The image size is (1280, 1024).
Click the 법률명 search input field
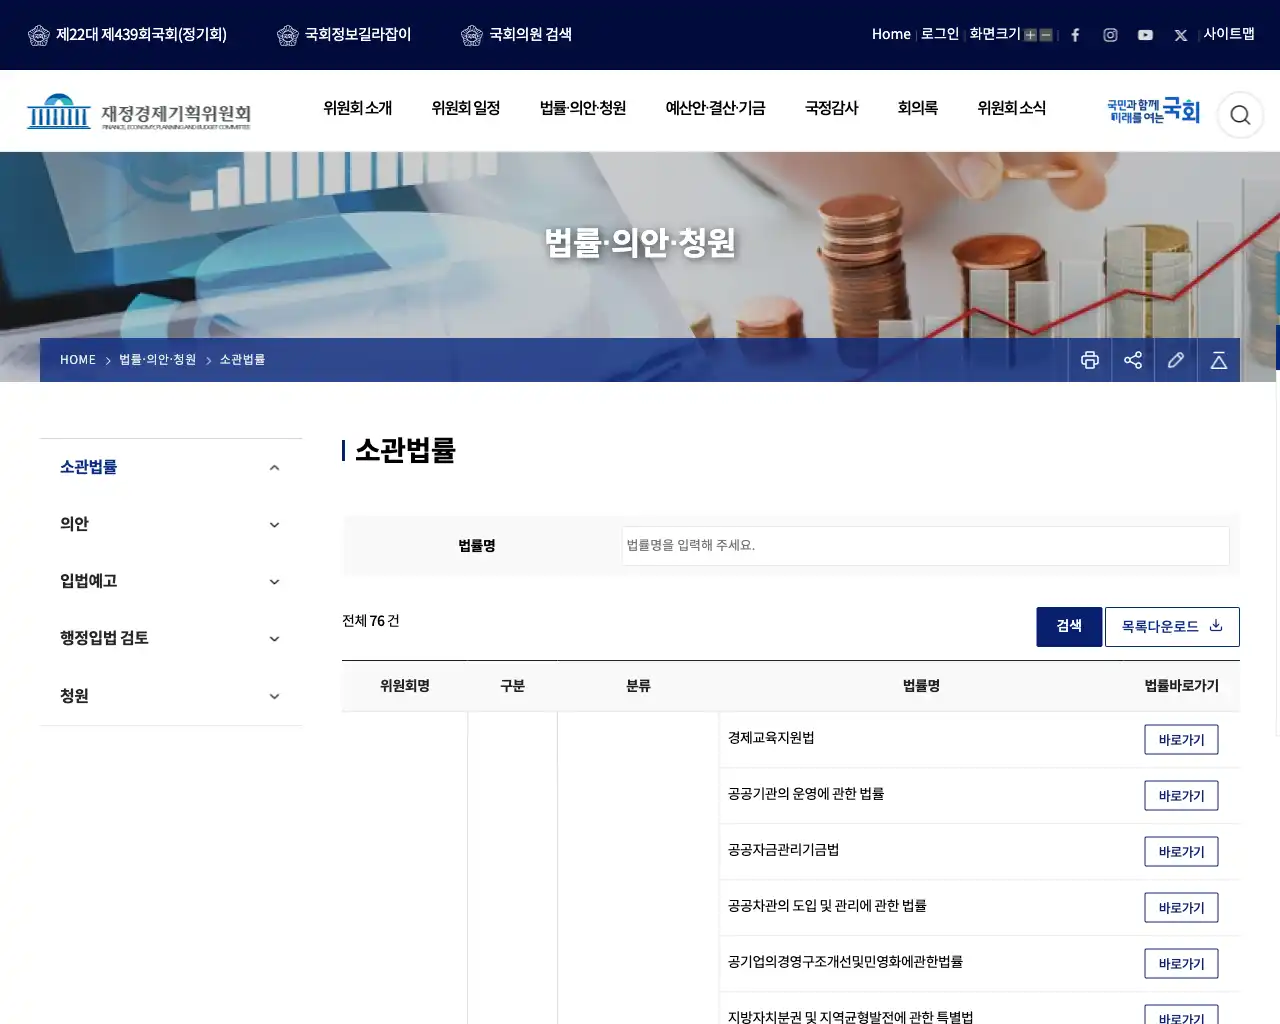click(925, 546)
